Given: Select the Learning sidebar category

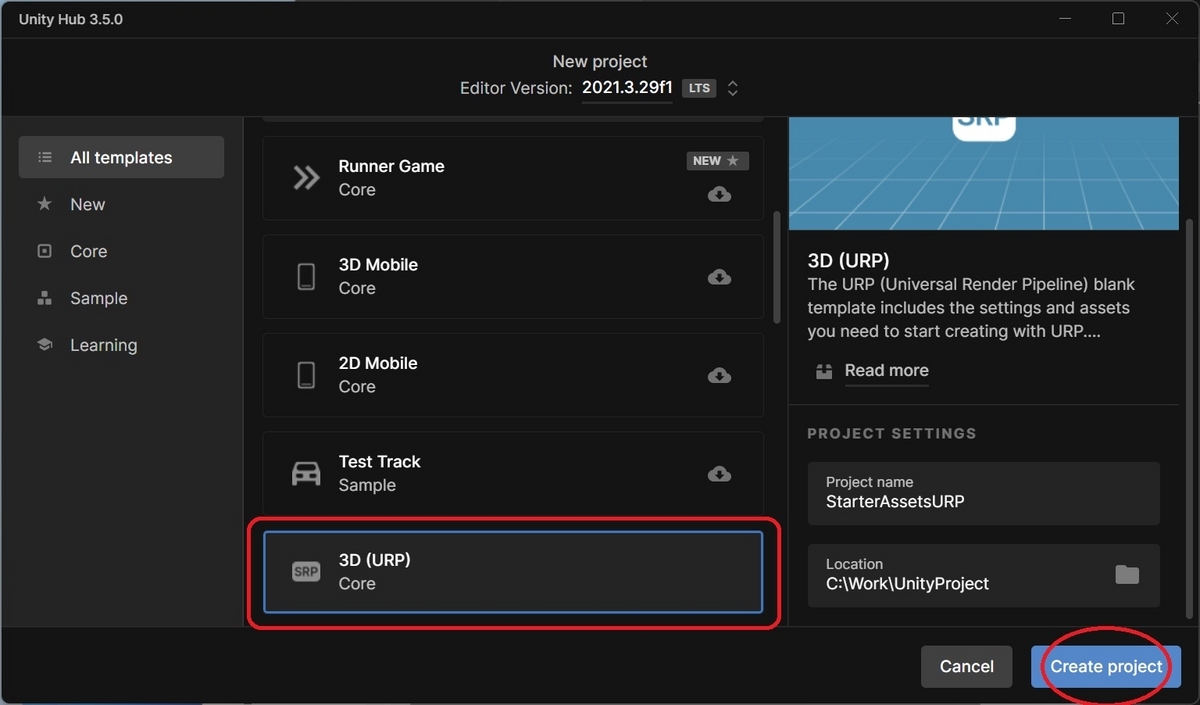Looking at the screenshot, I should point(103,344).
